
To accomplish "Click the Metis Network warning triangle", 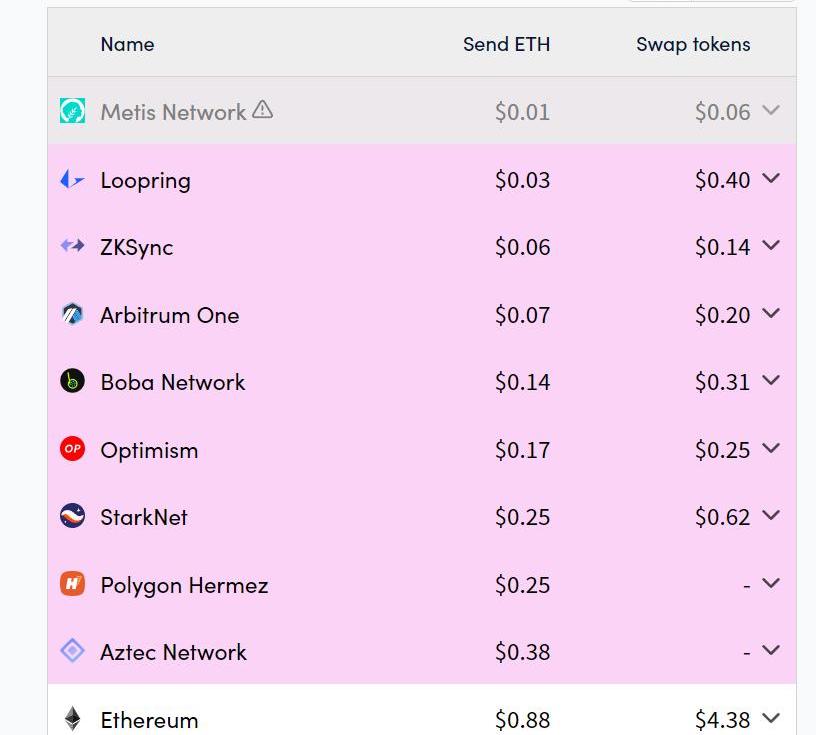I will coord(262,110).
